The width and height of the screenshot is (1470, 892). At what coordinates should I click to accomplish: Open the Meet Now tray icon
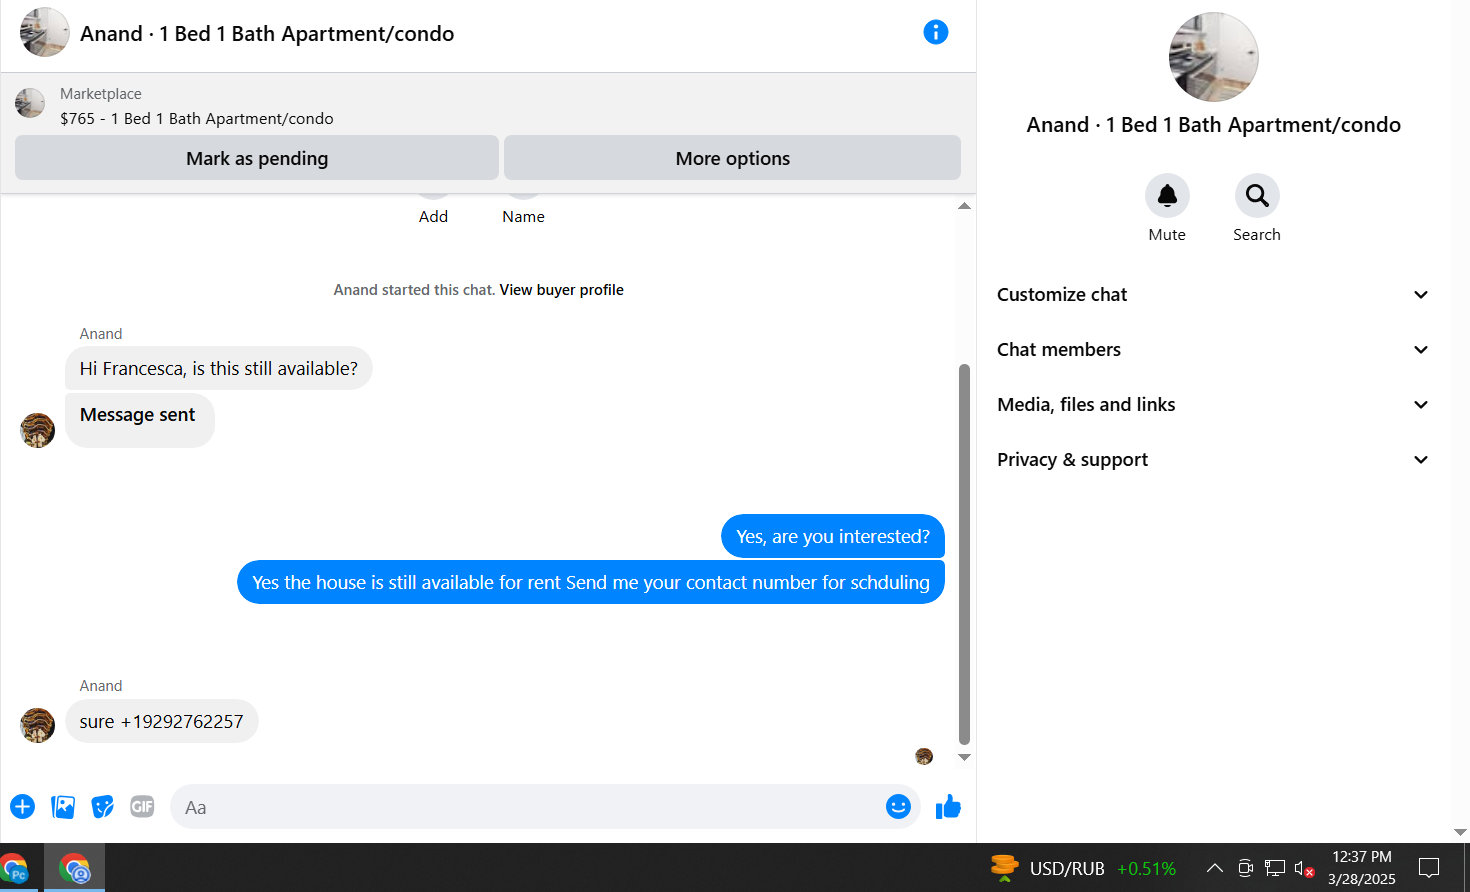point(1245,868)
